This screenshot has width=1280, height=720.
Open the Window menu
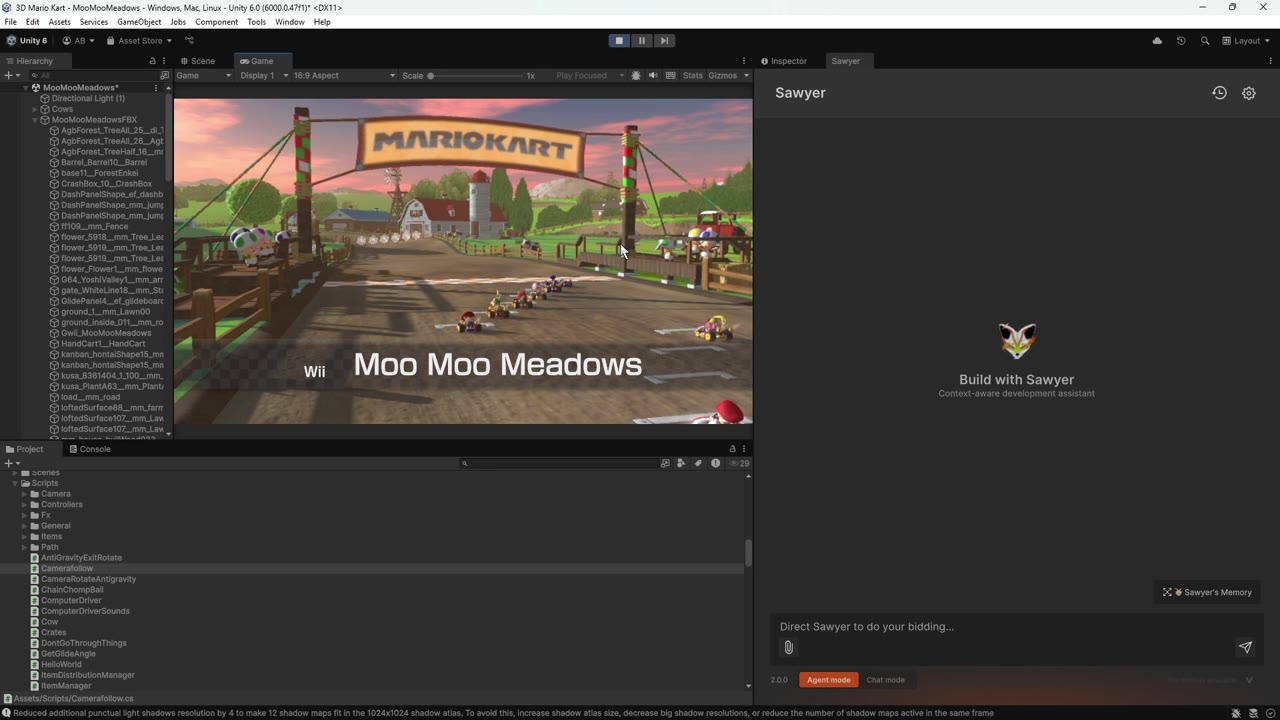click(x=290, y=22)
